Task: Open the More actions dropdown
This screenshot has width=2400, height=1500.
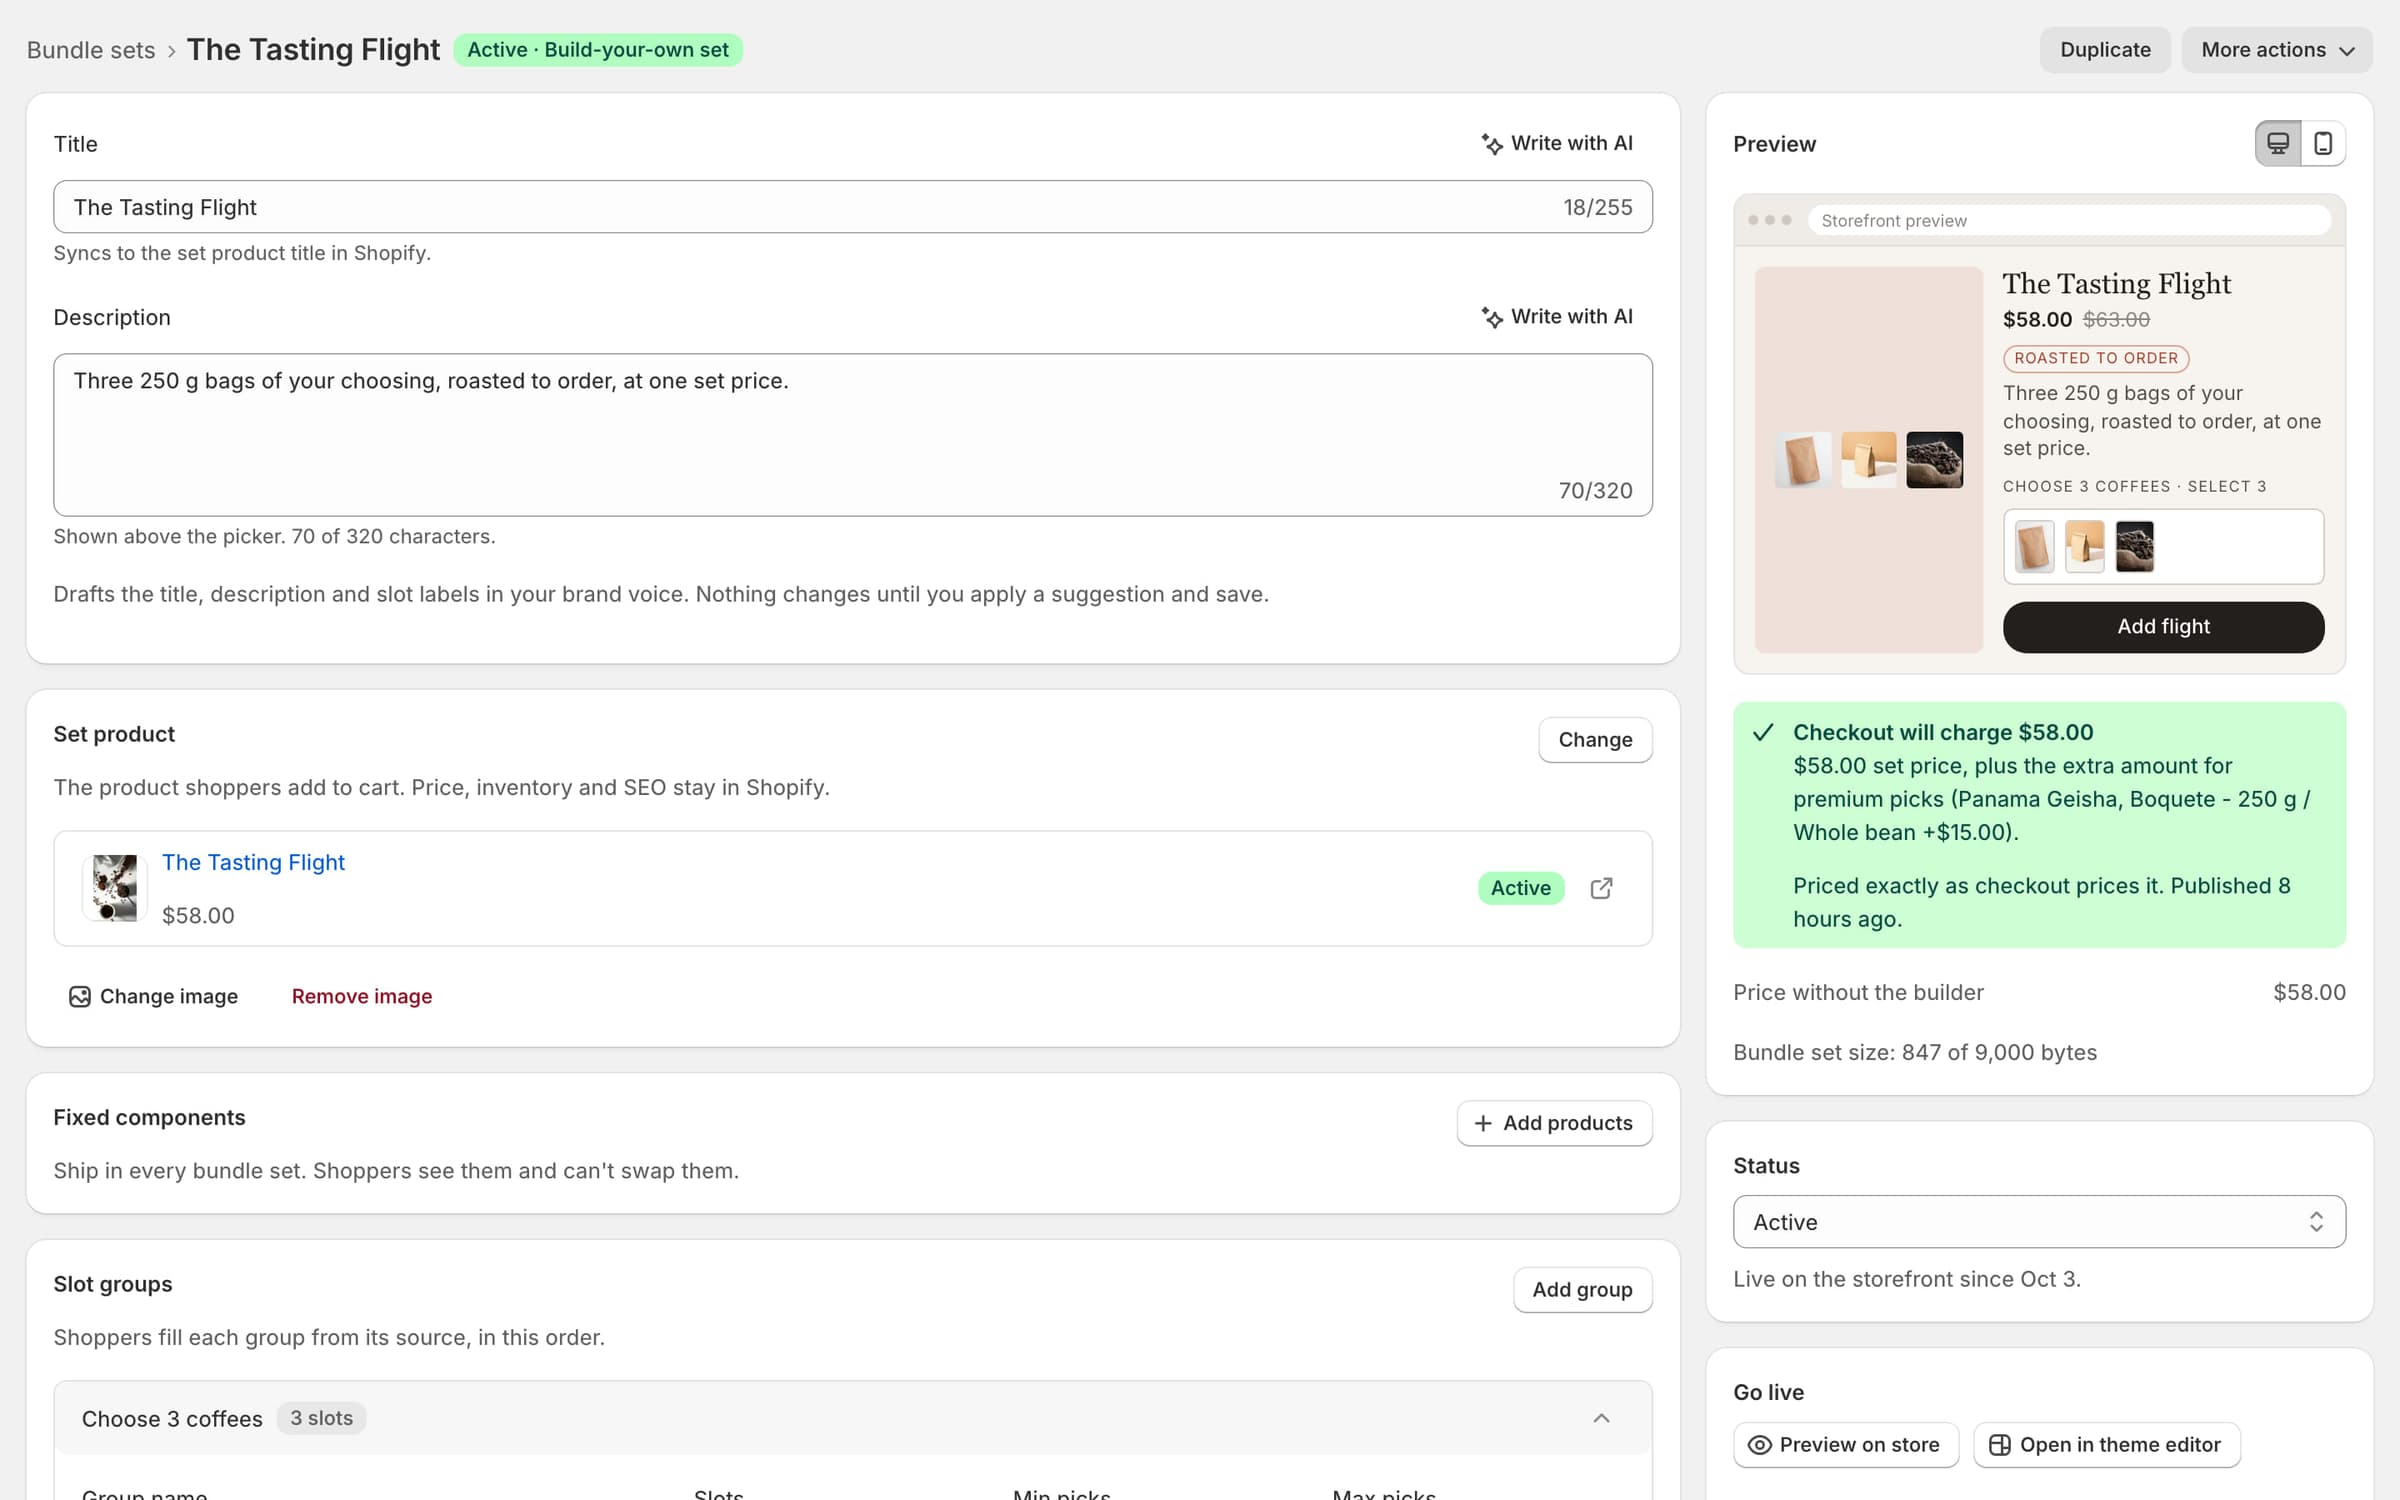Action: pyautogui.click(x=2276, y=50)
